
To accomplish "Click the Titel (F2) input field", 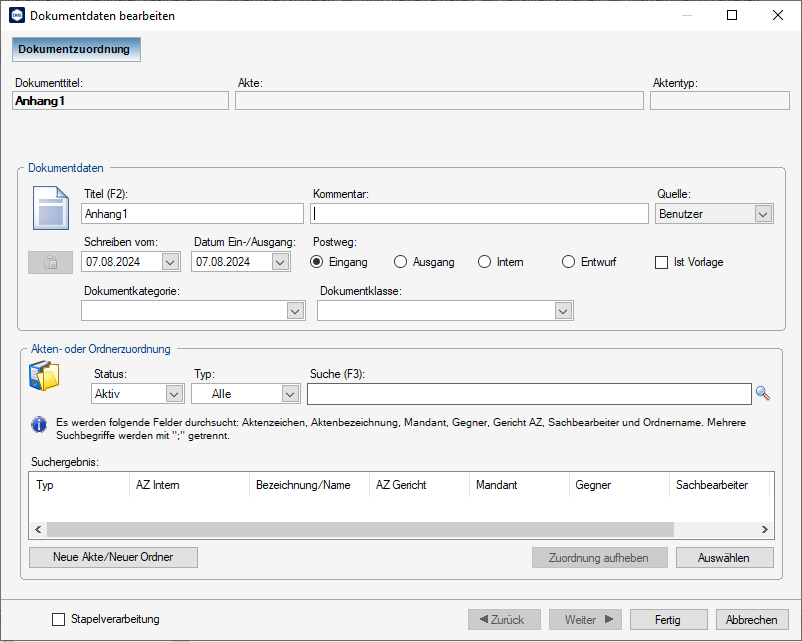I will coord(192,214).
